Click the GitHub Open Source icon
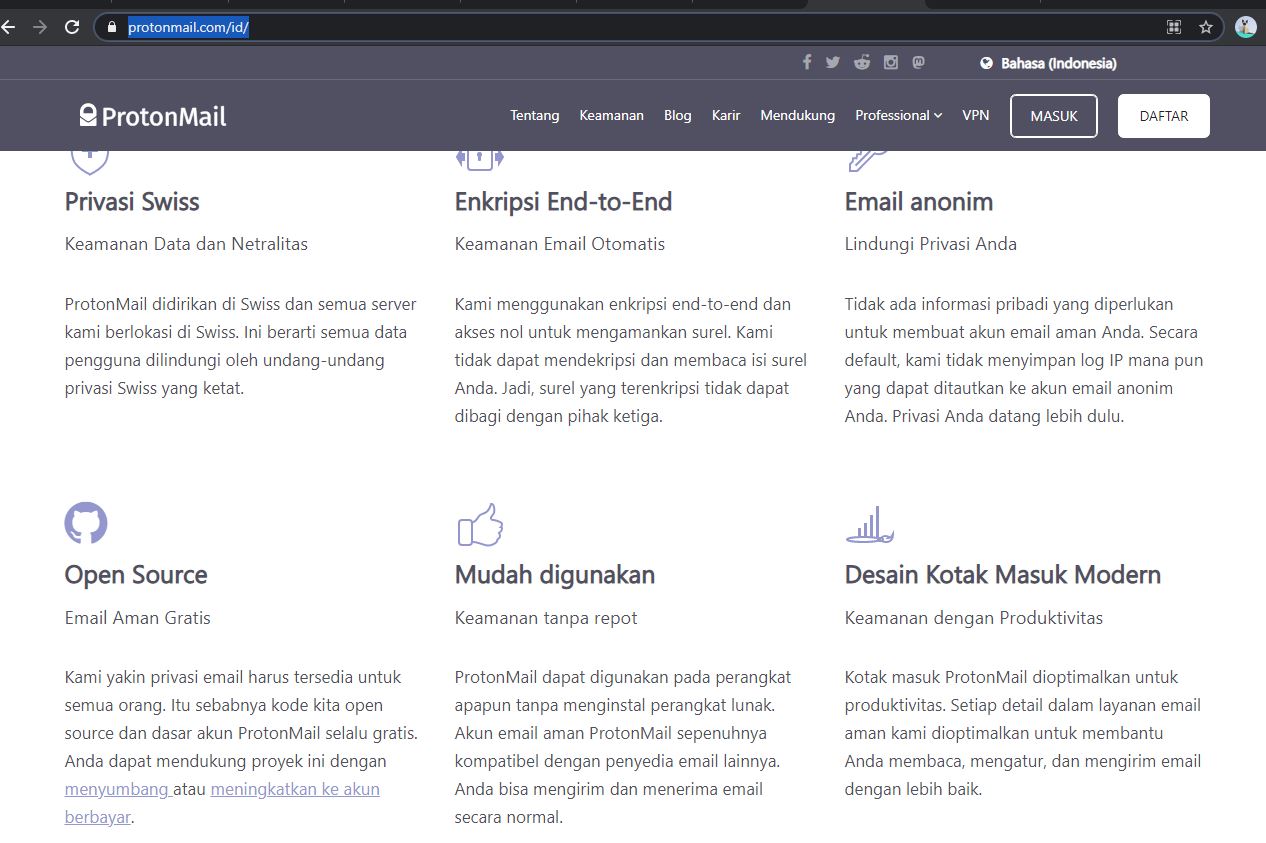Viewport: 1266px width, 843px height. (86, 523)
